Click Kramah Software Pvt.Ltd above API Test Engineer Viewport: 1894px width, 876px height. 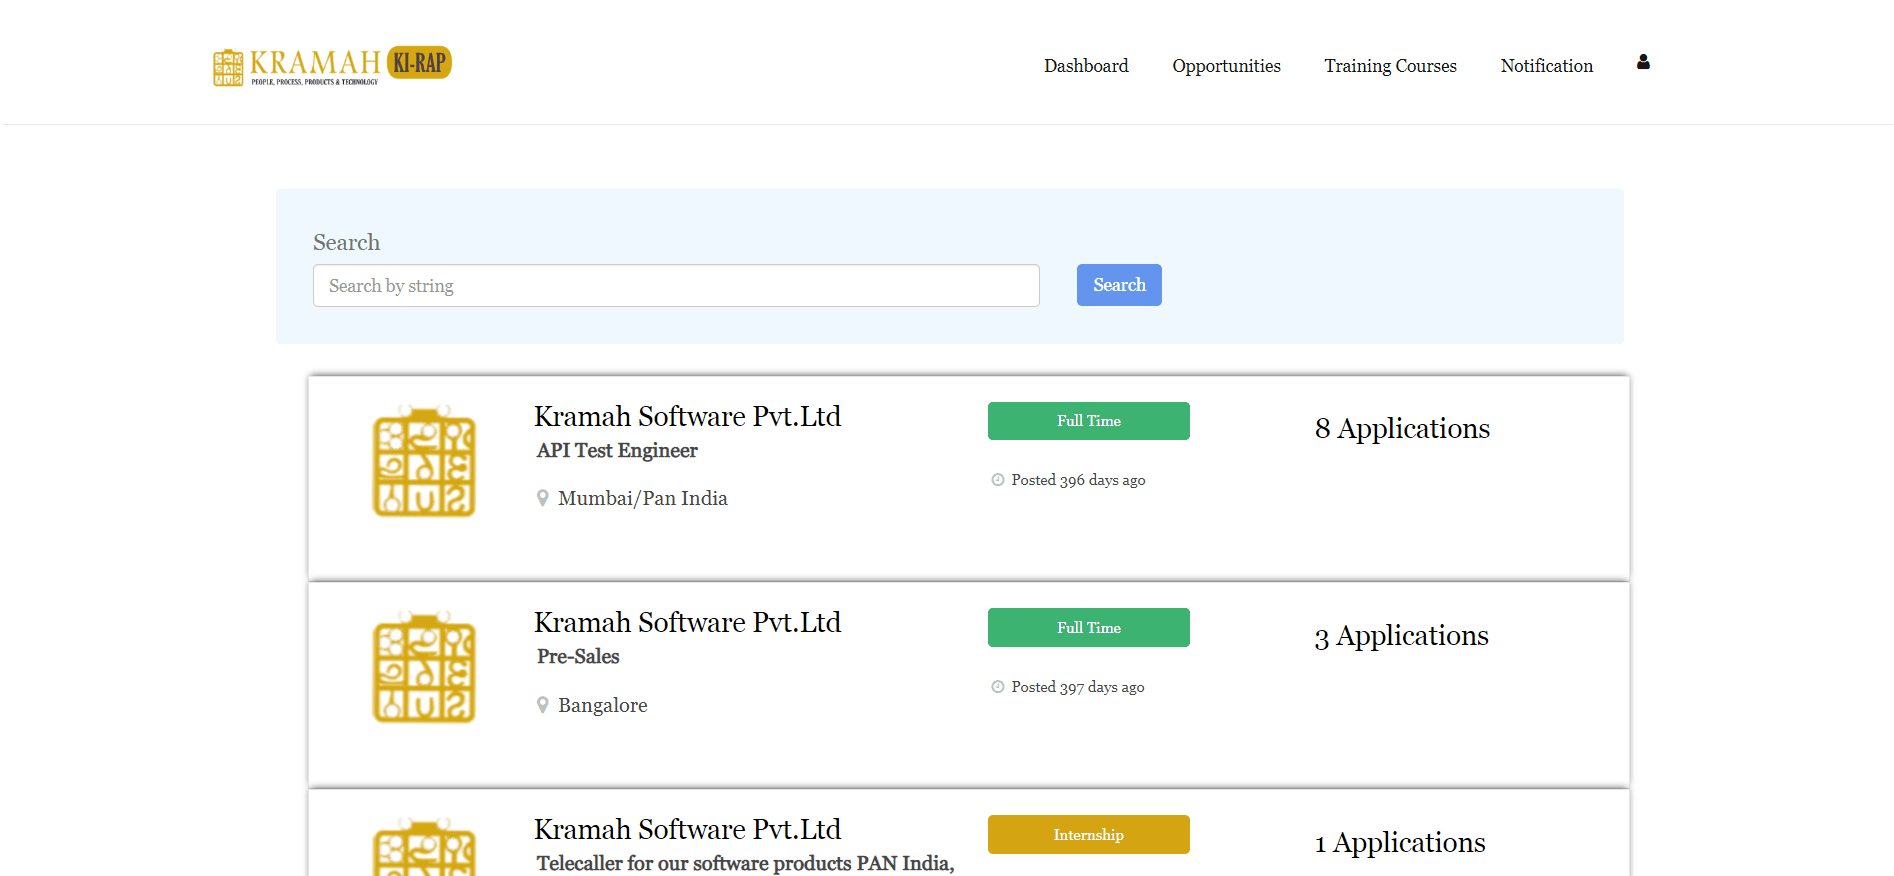pyautogui.click(x=687, y=416)
